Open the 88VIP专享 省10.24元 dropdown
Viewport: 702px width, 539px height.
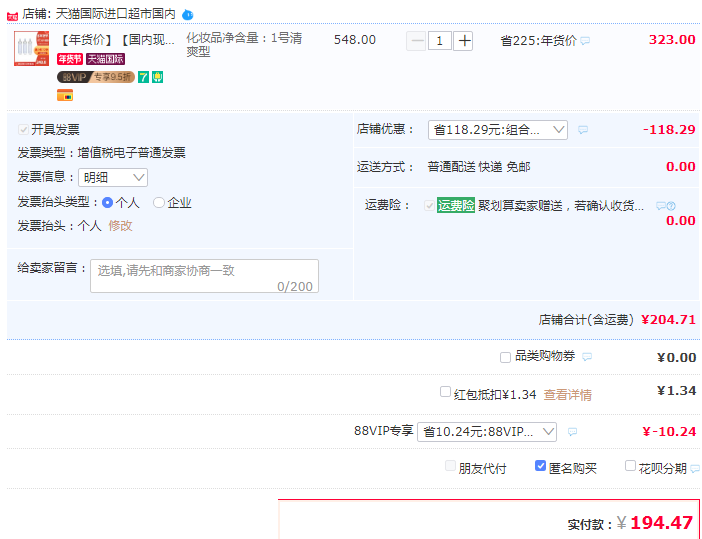[487, 432]
